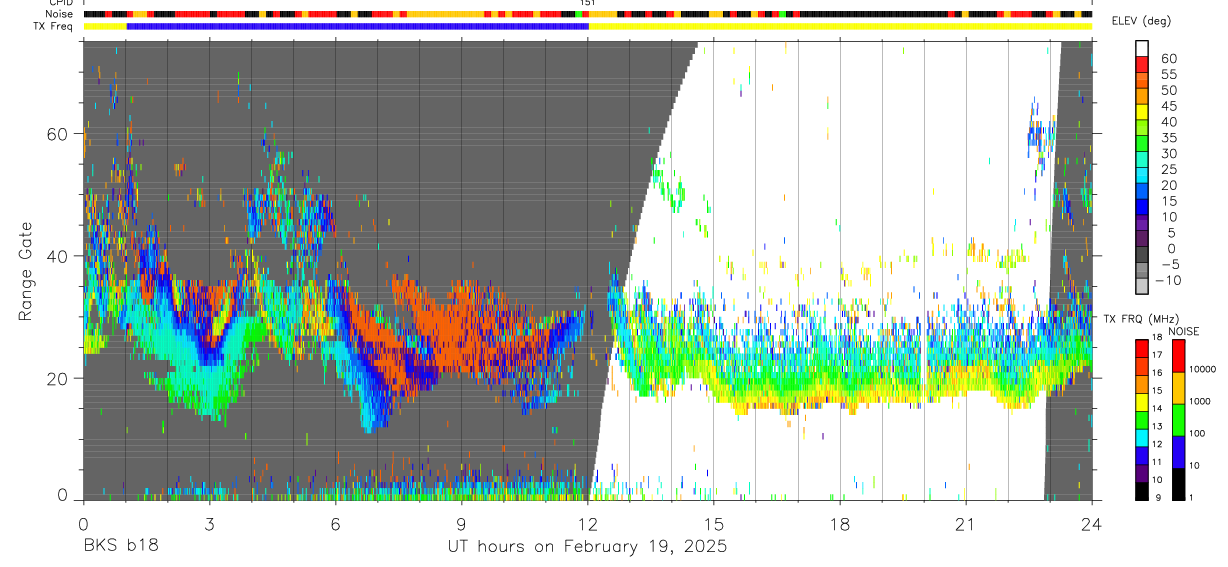Click the '151' CPID value label
The height and width of the screenshot is (567, 1228).
(x=588, y=3)
